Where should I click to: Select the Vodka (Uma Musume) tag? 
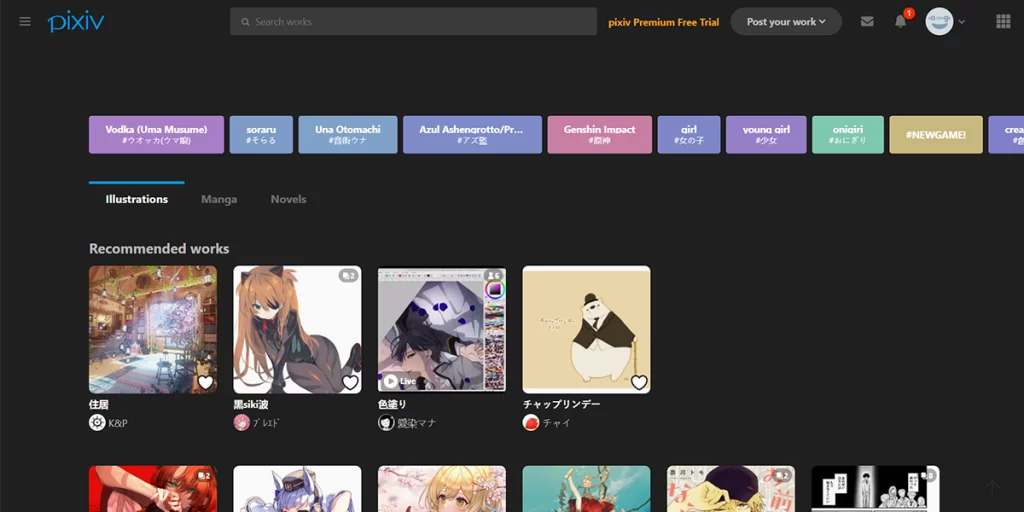click(x=156, y=135)
